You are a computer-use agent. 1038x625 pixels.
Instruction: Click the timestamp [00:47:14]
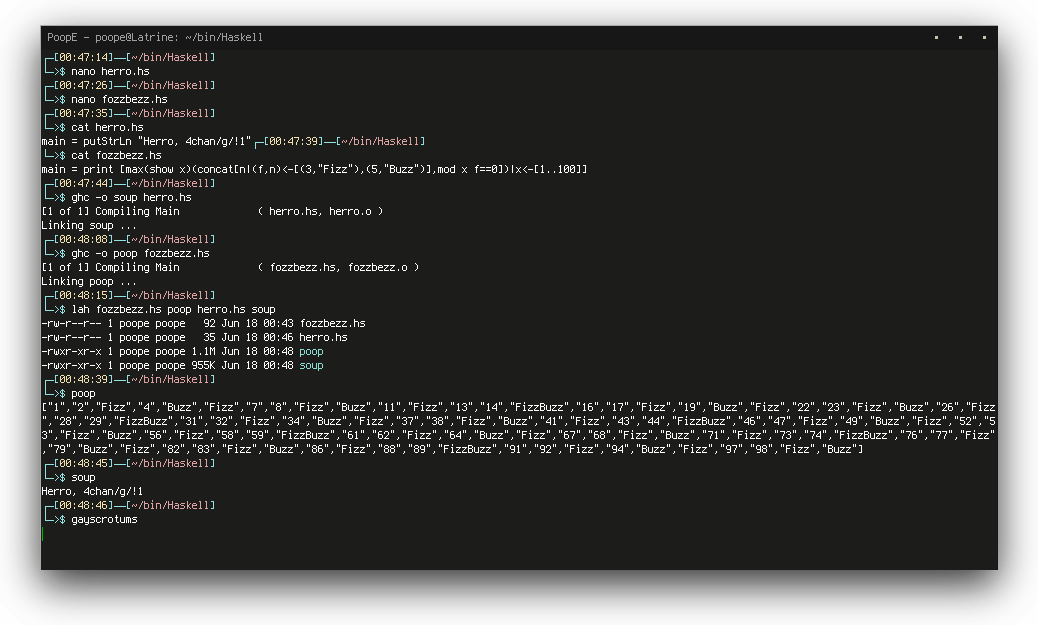[x=83, y=58]
